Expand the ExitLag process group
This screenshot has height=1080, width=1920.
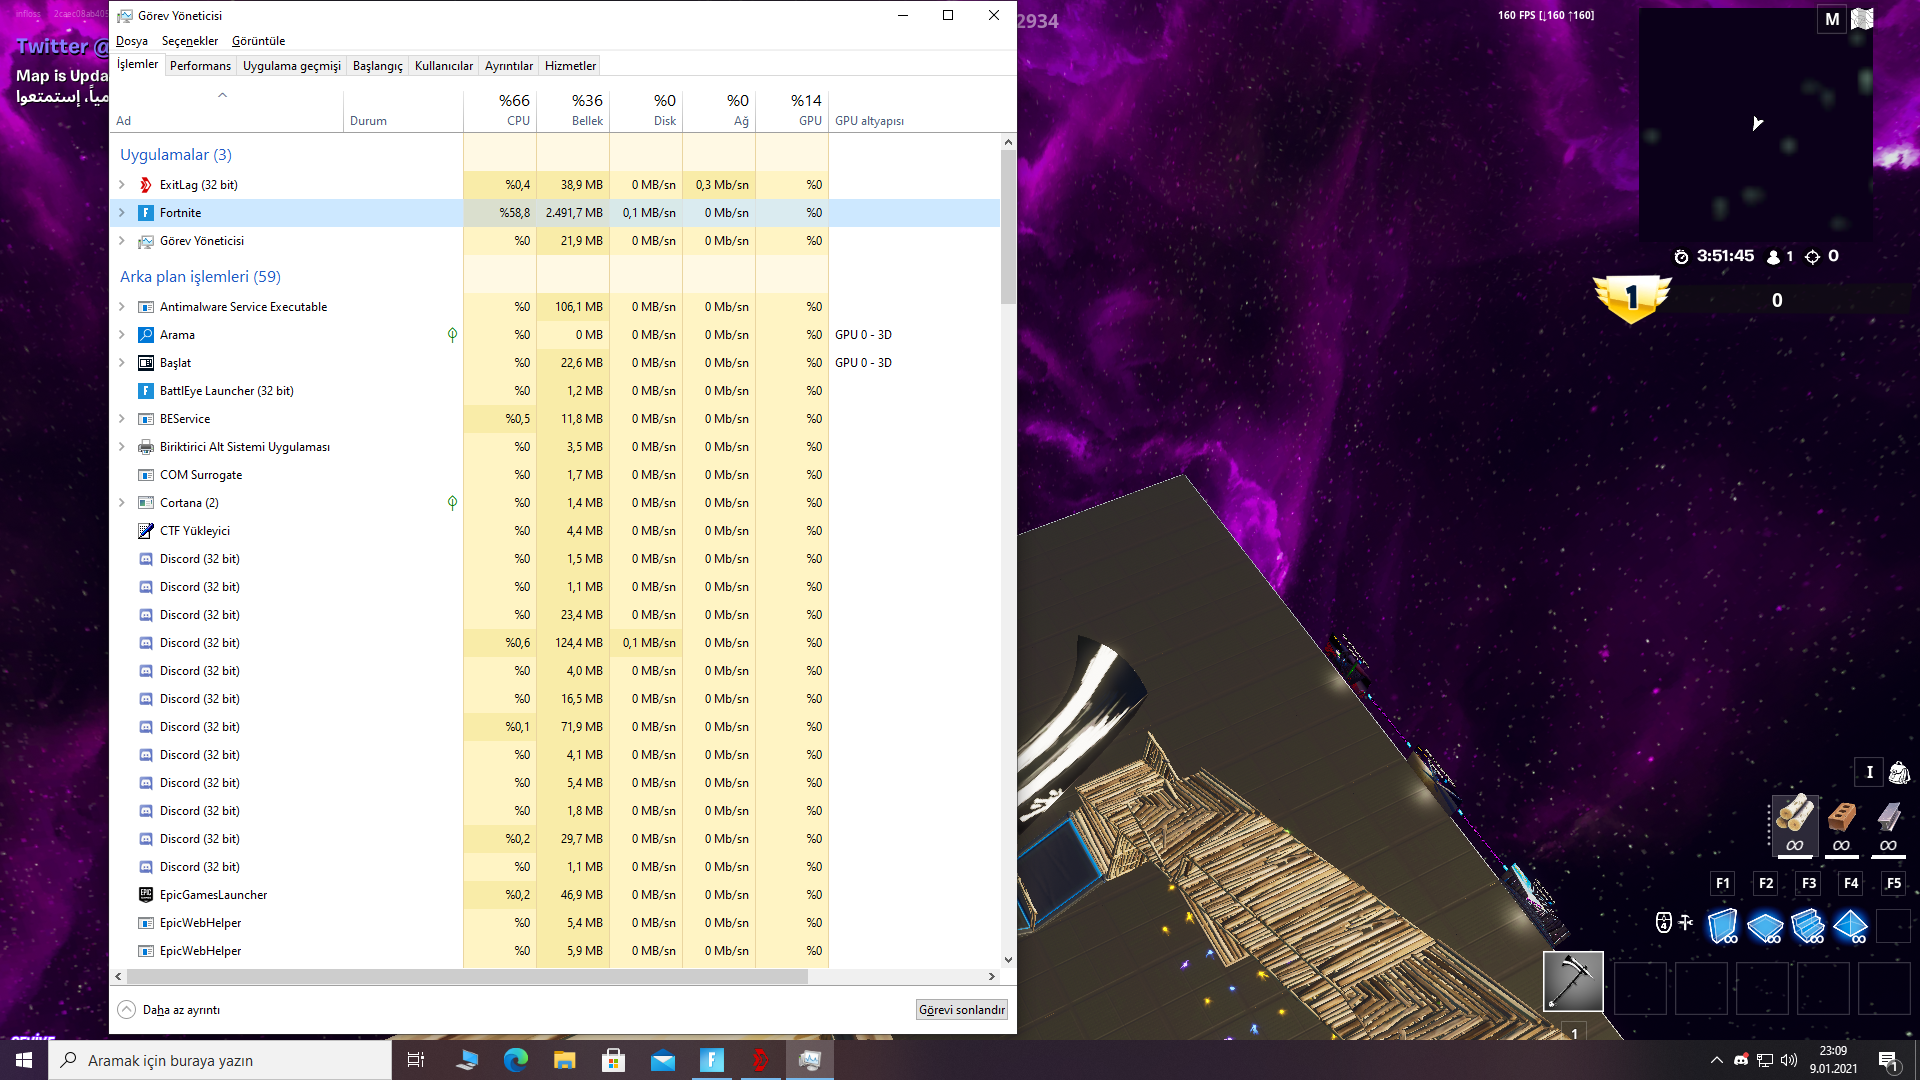click(x=122, y=185)
